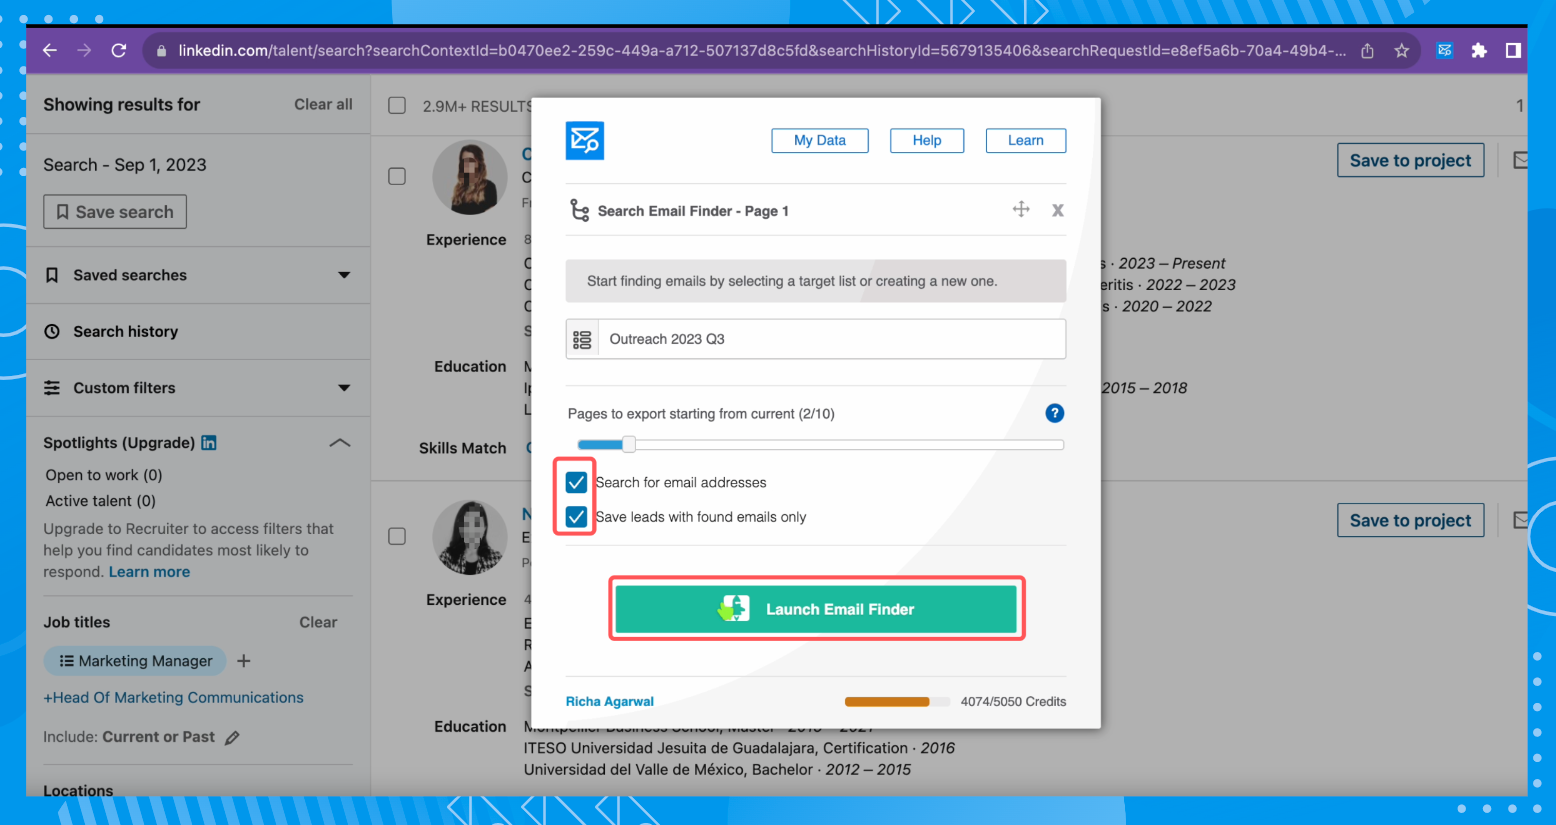Viewport: 1556px width, 825px height.
Task: Select the Active talent (0) spotlight
Action: coord(101,501)
